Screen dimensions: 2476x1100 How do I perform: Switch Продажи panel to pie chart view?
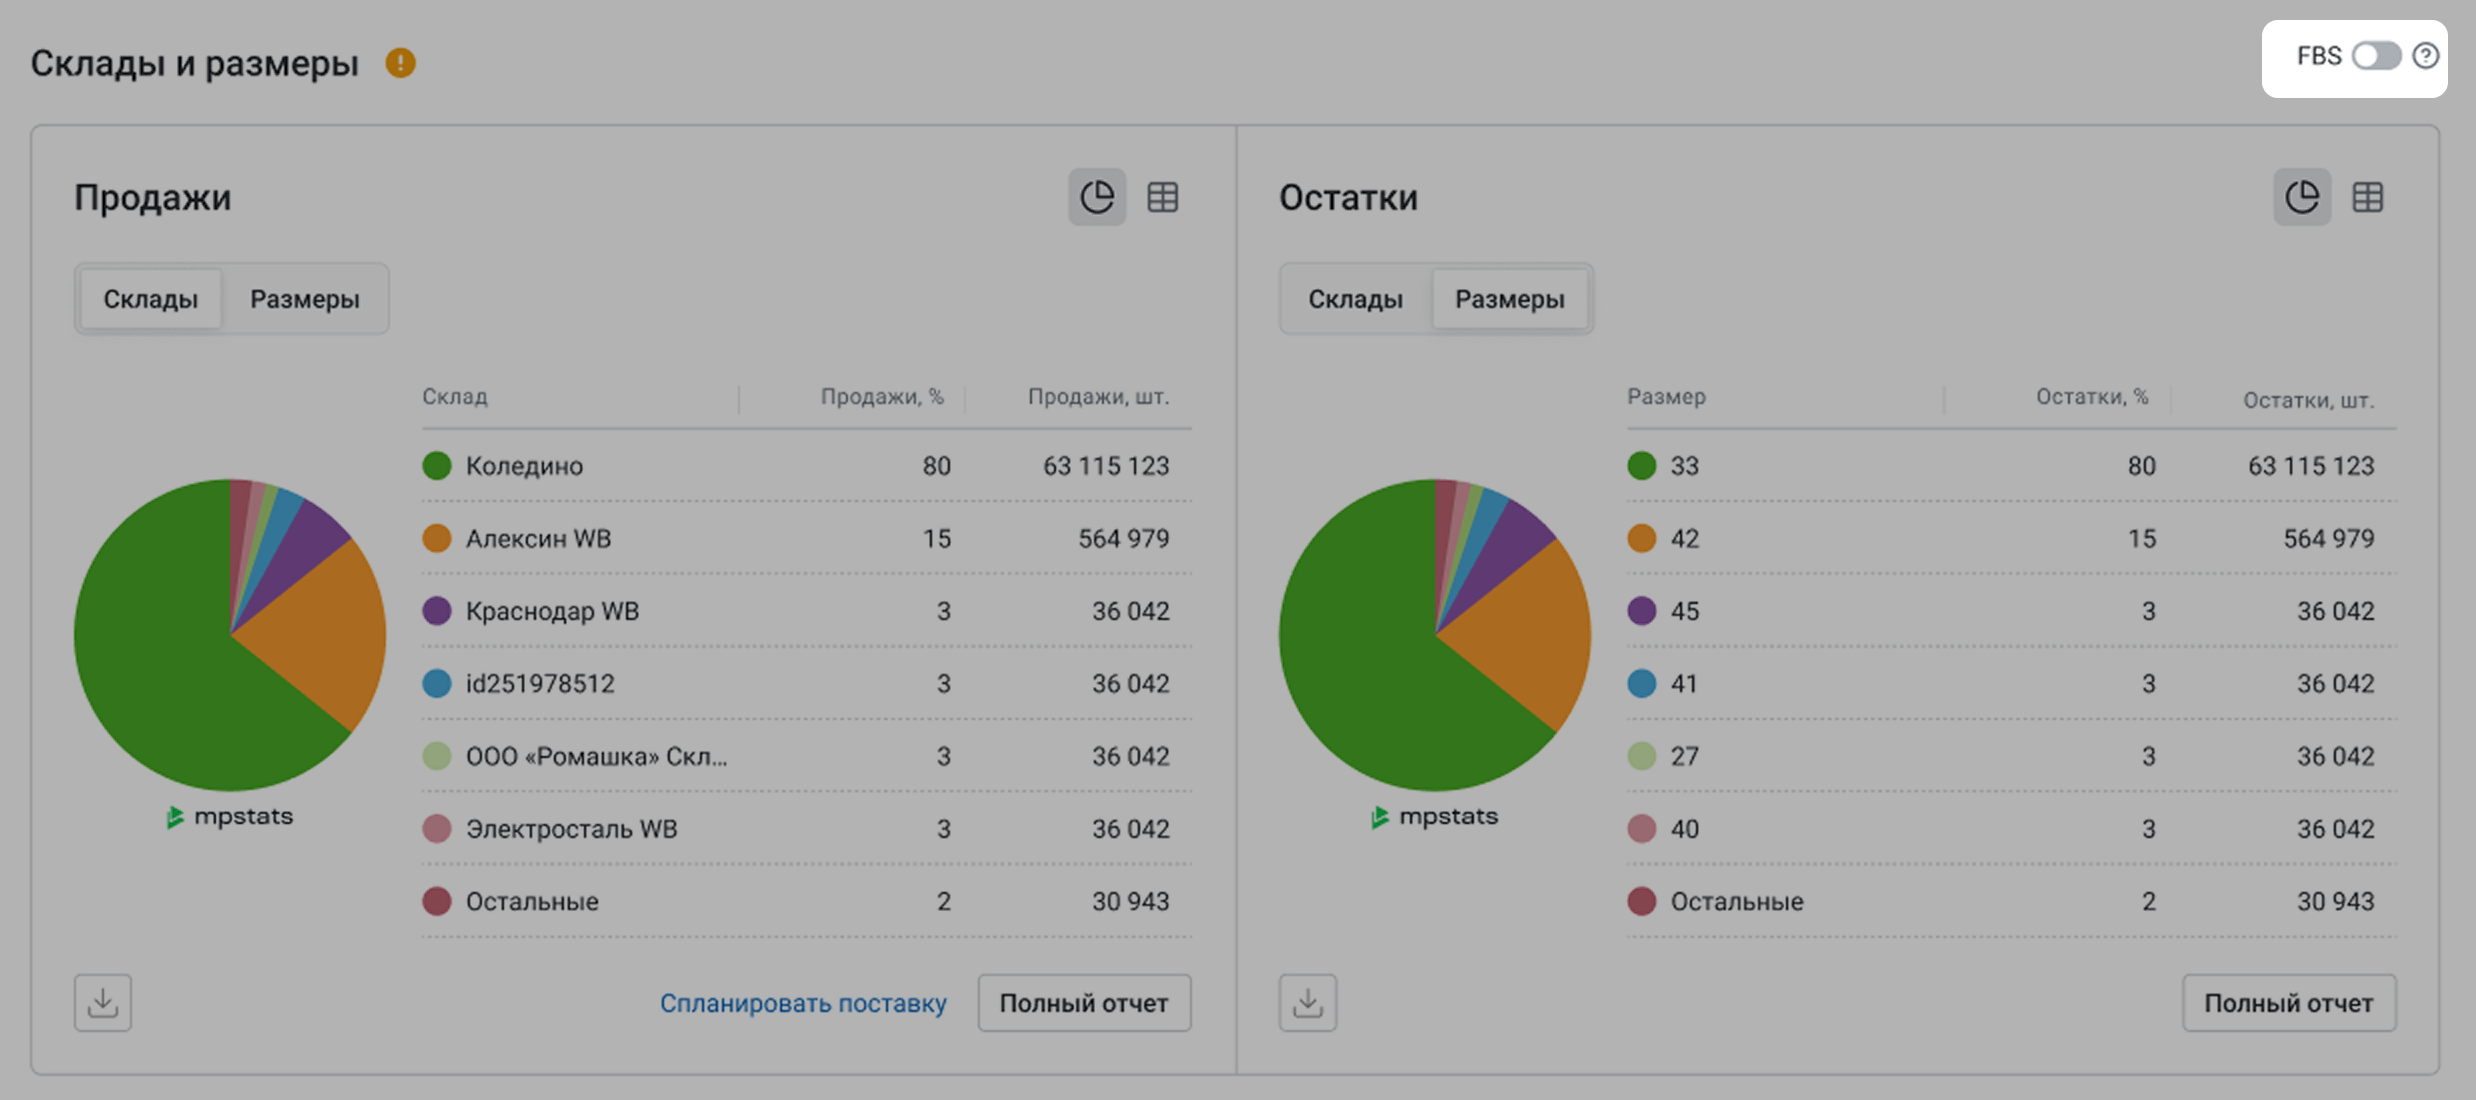tap(1097, 197)
